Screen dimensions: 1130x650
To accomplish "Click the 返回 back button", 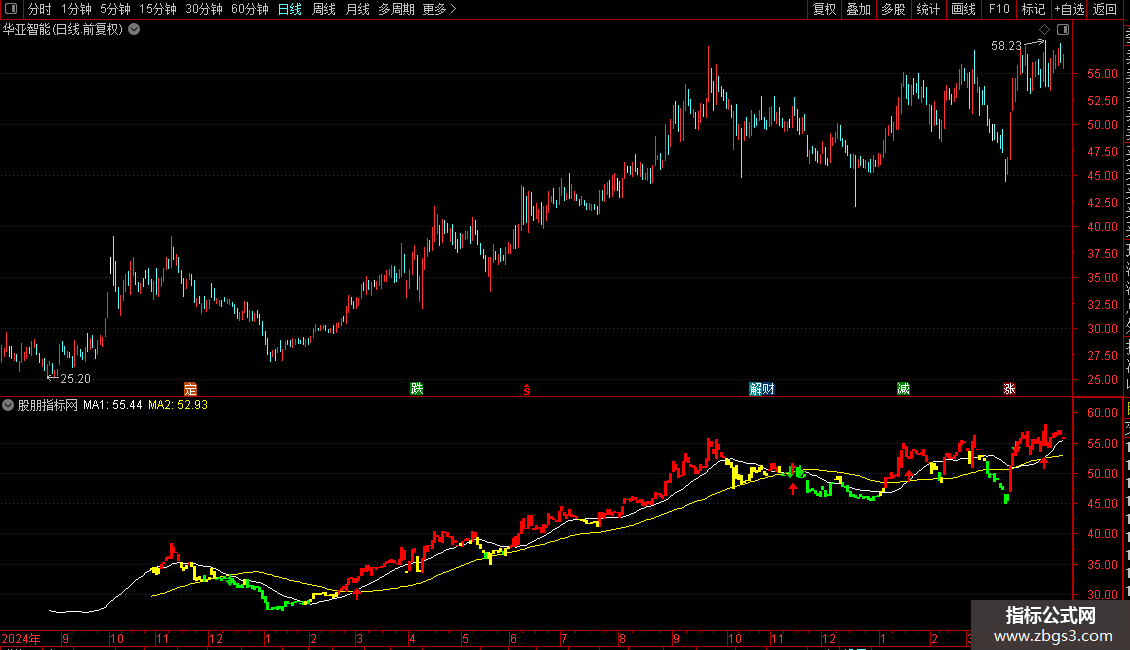I will coord(1105,9).
